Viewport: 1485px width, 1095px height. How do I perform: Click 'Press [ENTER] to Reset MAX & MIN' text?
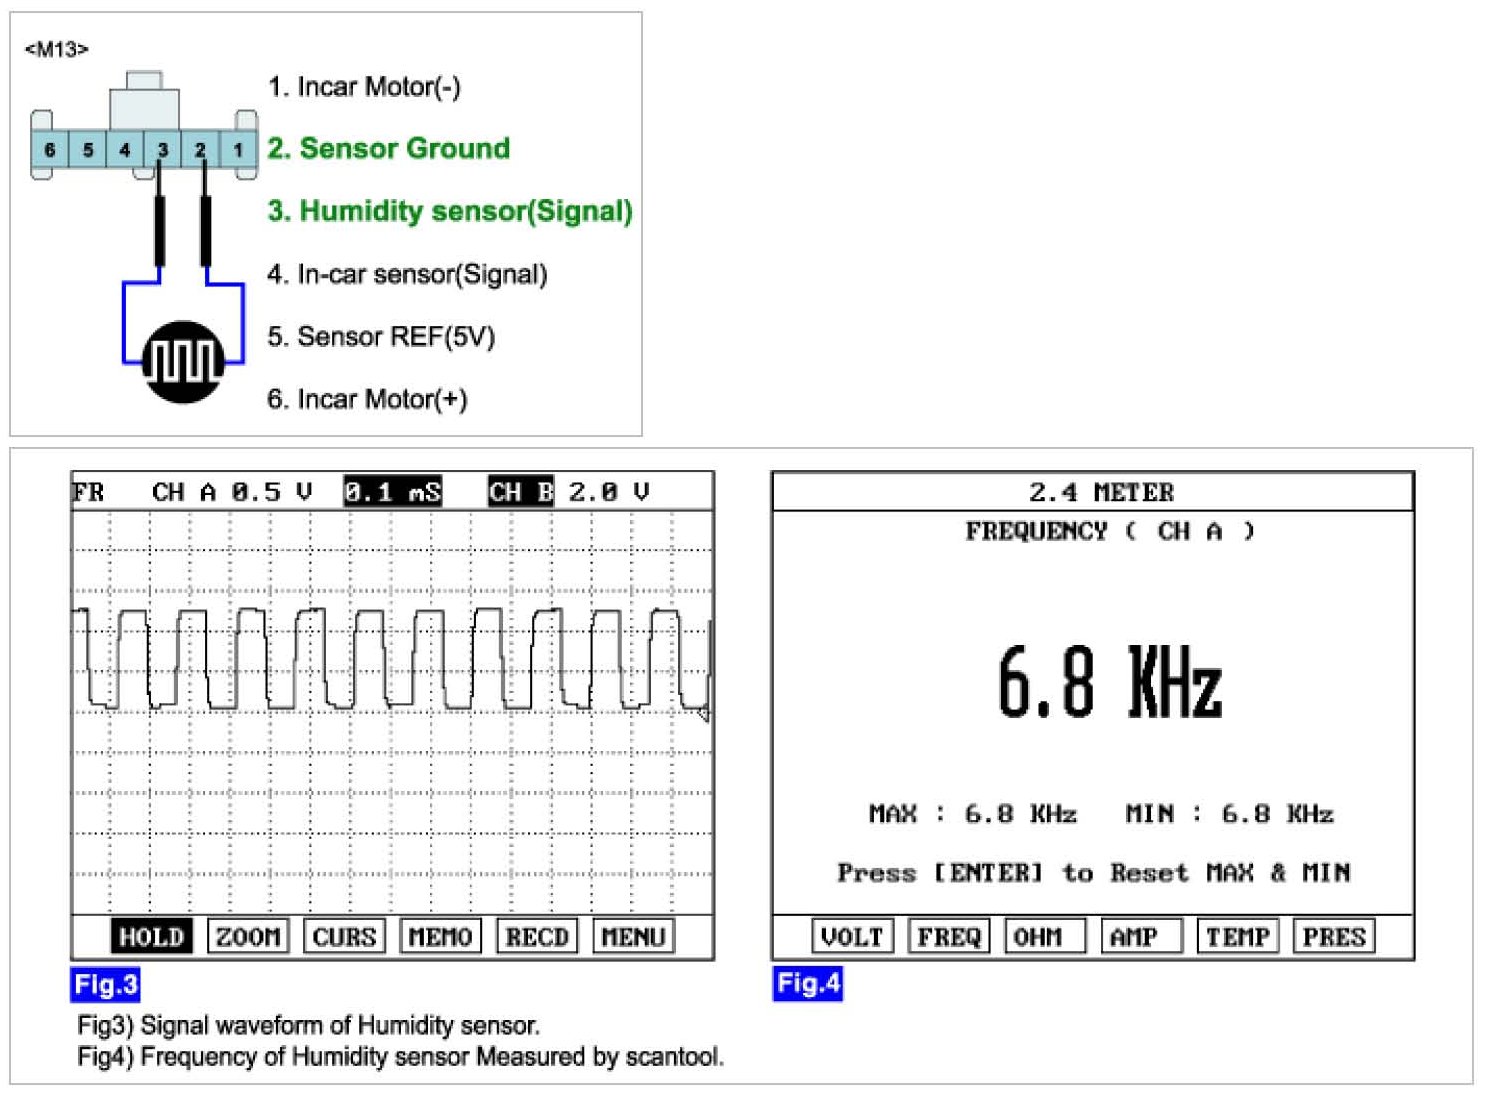tap(1094, 873)
